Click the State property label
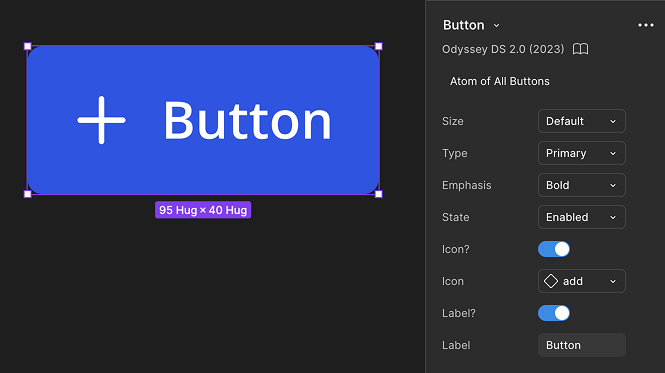Screen dimensions: 665x373 [455, 217]
